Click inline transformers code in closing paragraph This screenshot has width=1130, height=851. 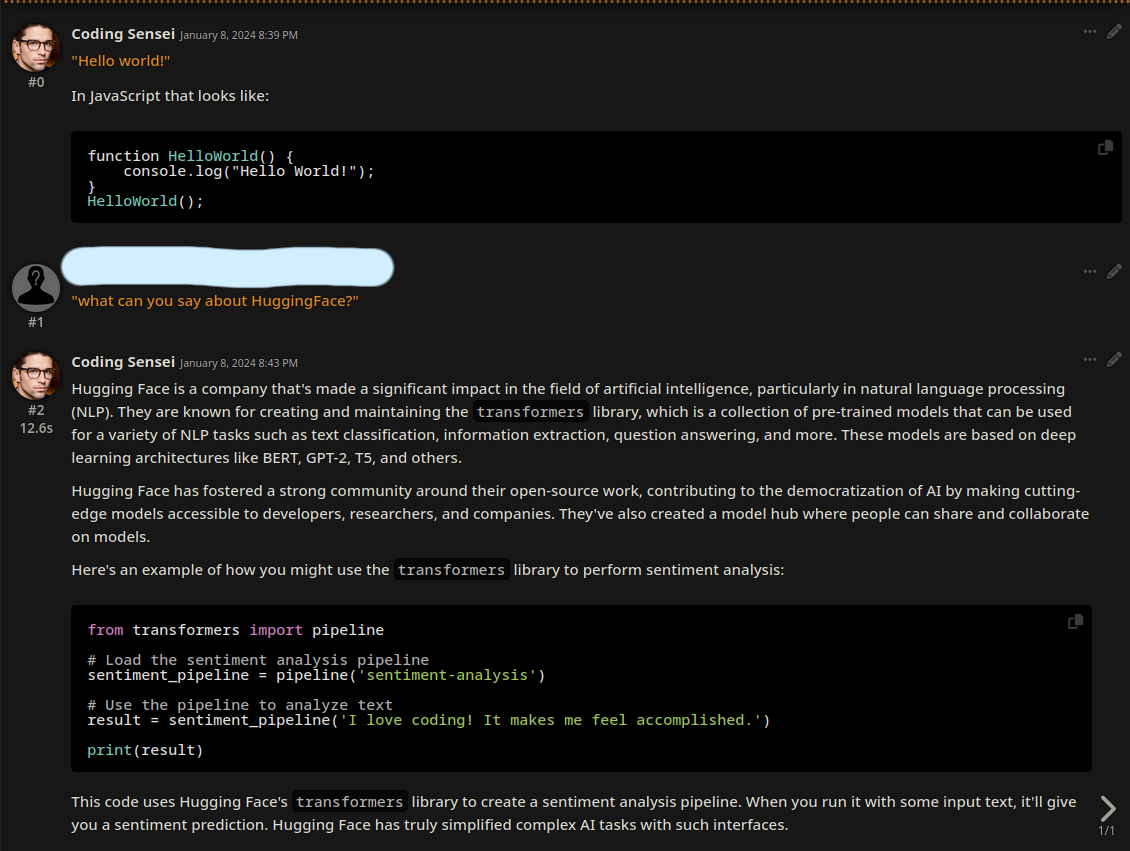coord(350,802)
